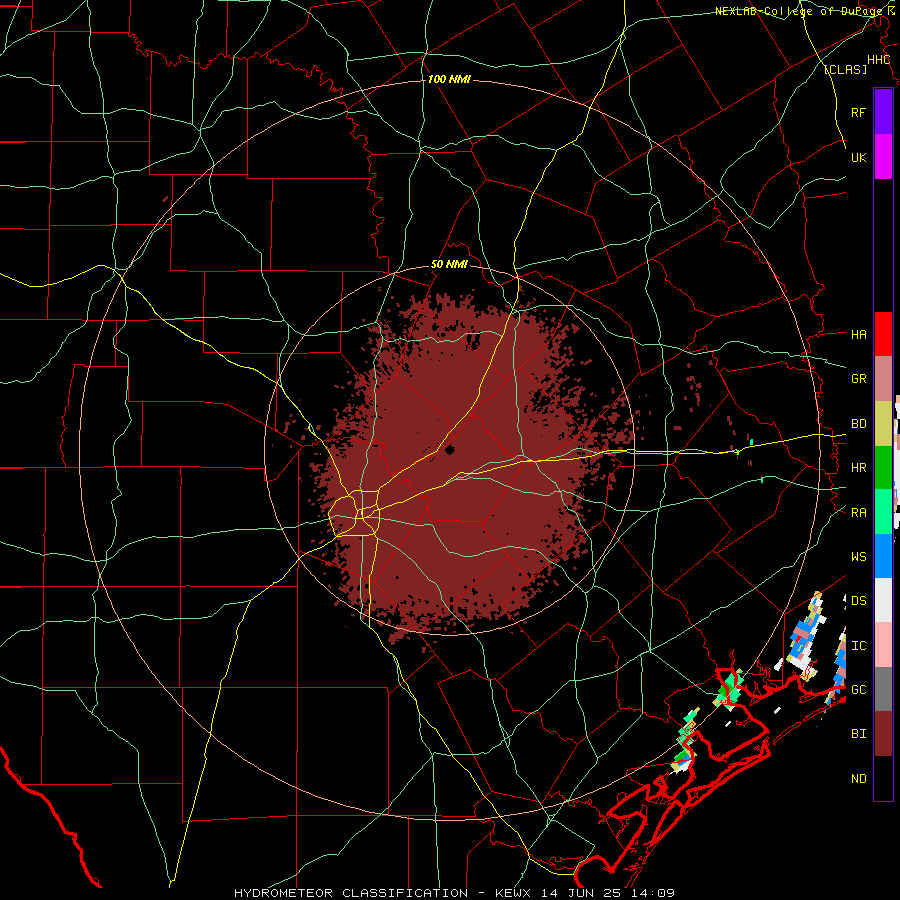Image resolution: width=900 pixels, height=900 pixels.
Task: Click the UK magenta legend swatch
Action: pyautogui.click(x=883, y=157)
